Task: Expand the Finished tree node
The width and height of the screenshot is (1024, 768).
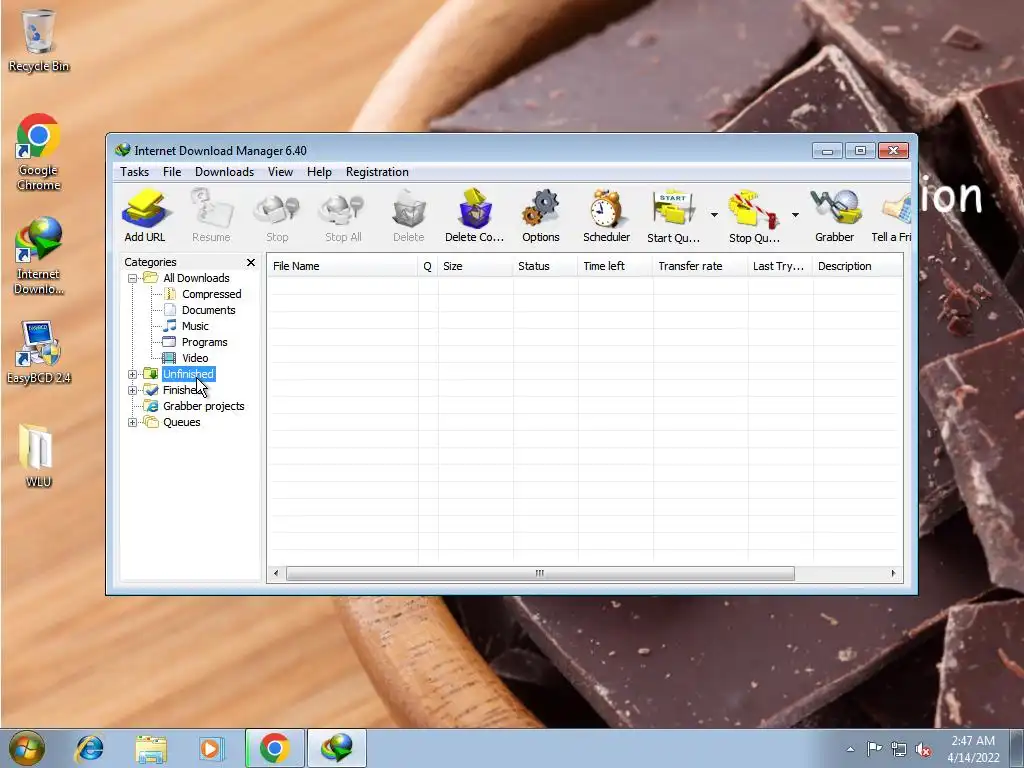Action: click(x=133, y=391)
